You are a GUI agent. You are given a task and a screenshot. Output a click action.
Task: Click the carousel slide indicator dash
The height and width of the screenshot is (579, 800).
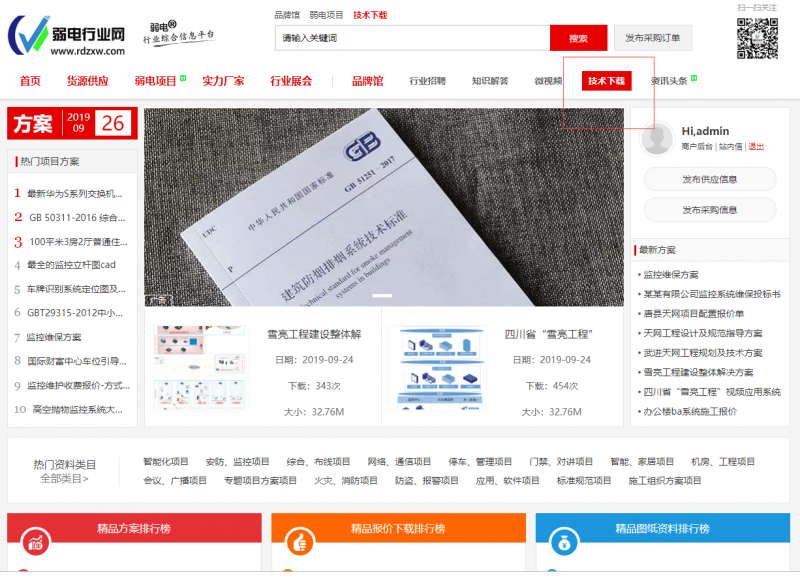click(382, 296)
